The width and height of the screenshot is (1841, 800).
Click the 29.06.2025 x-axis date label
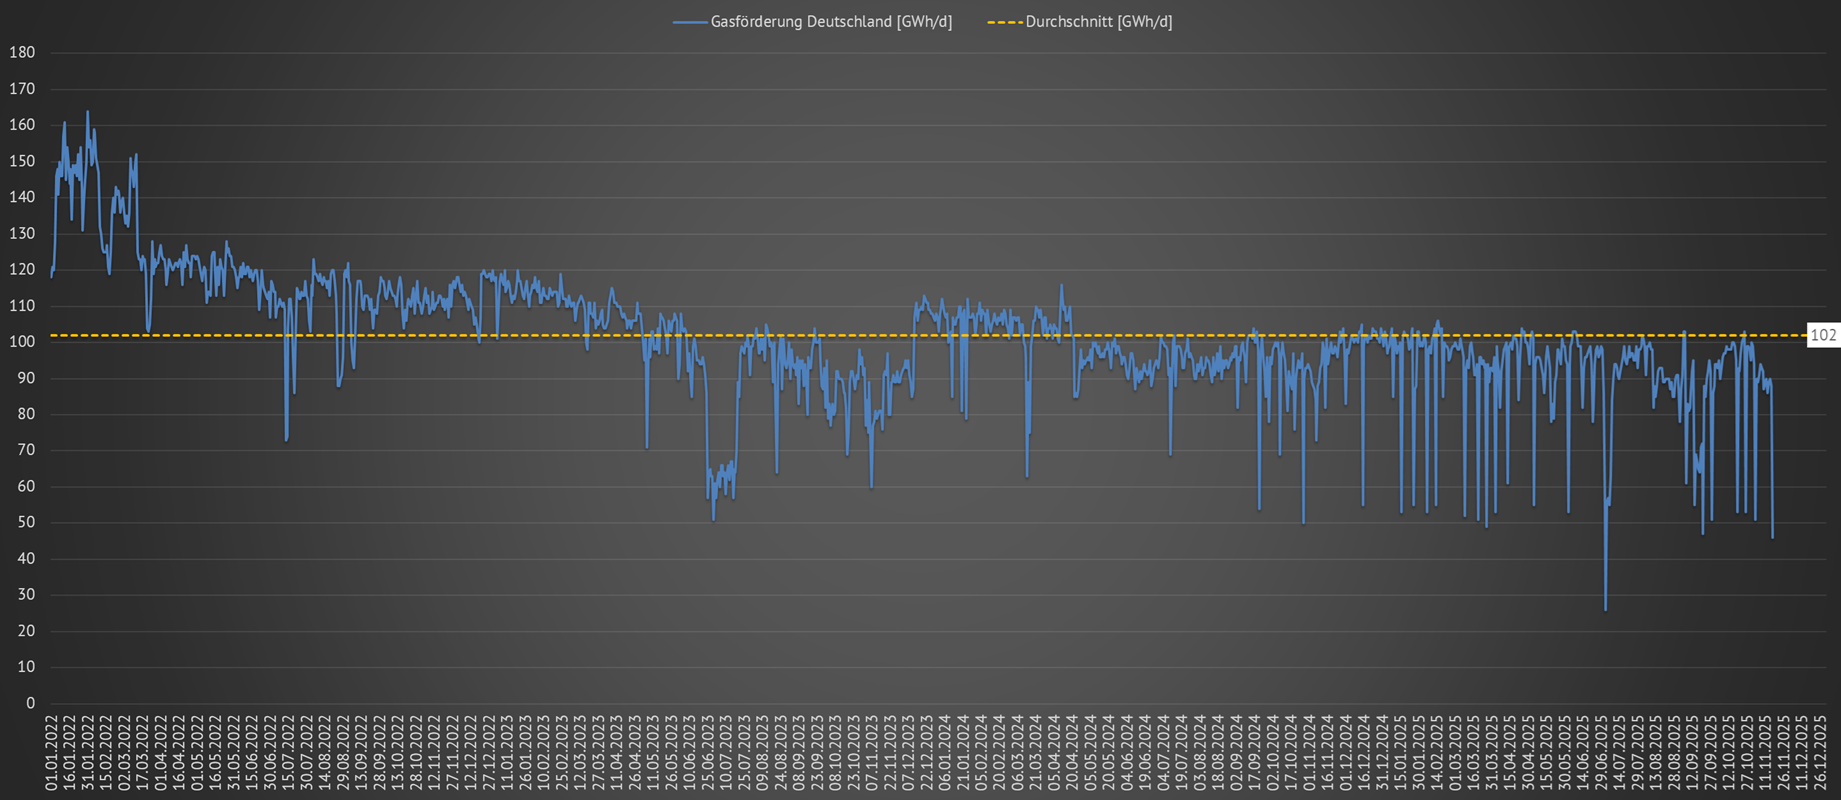(1602, 754)
